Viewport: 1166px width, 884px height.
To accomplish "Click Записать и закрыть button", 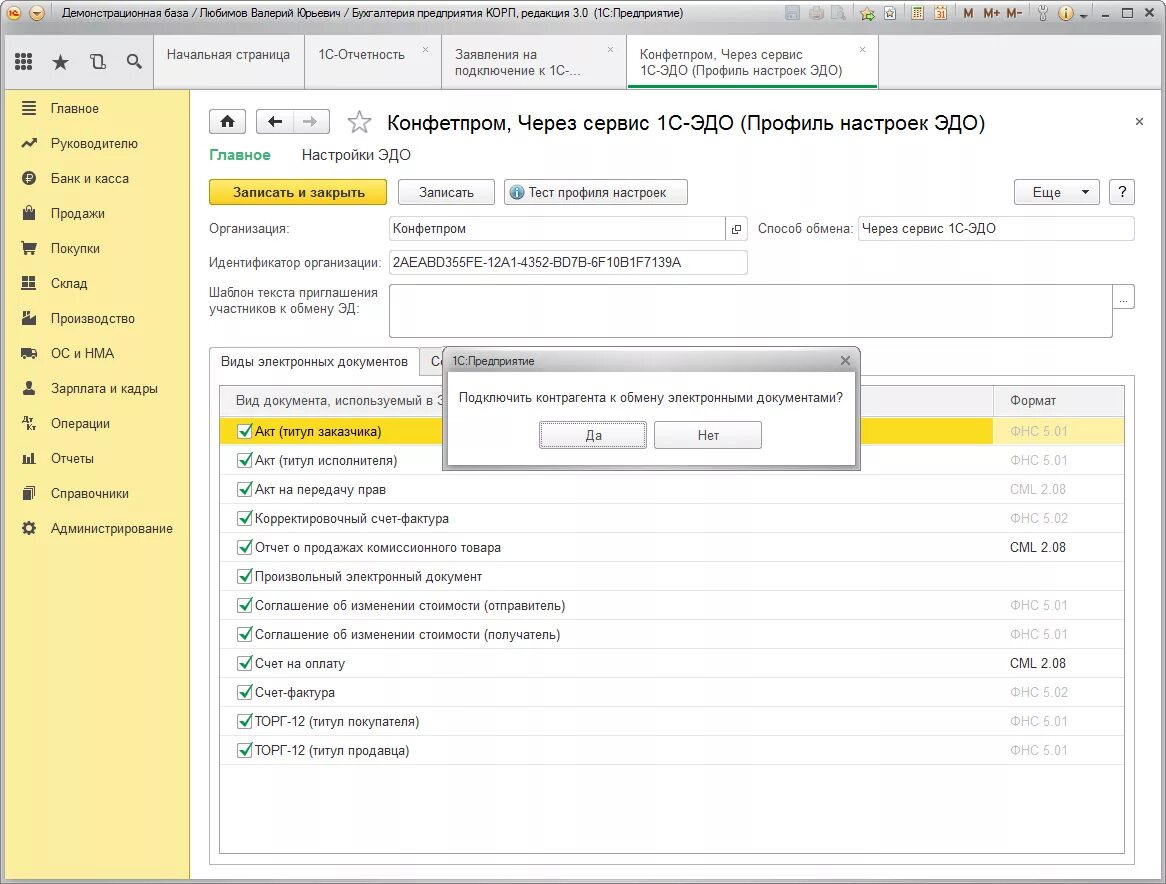I will coord(298,192).
